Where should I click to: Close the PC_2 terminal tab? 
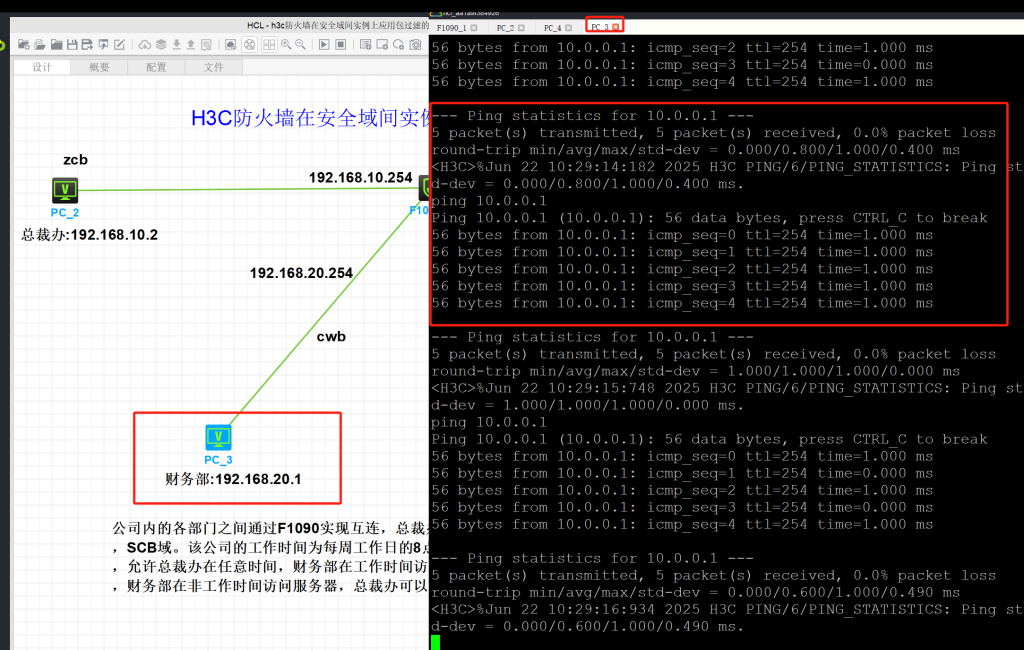pos(521,27)
